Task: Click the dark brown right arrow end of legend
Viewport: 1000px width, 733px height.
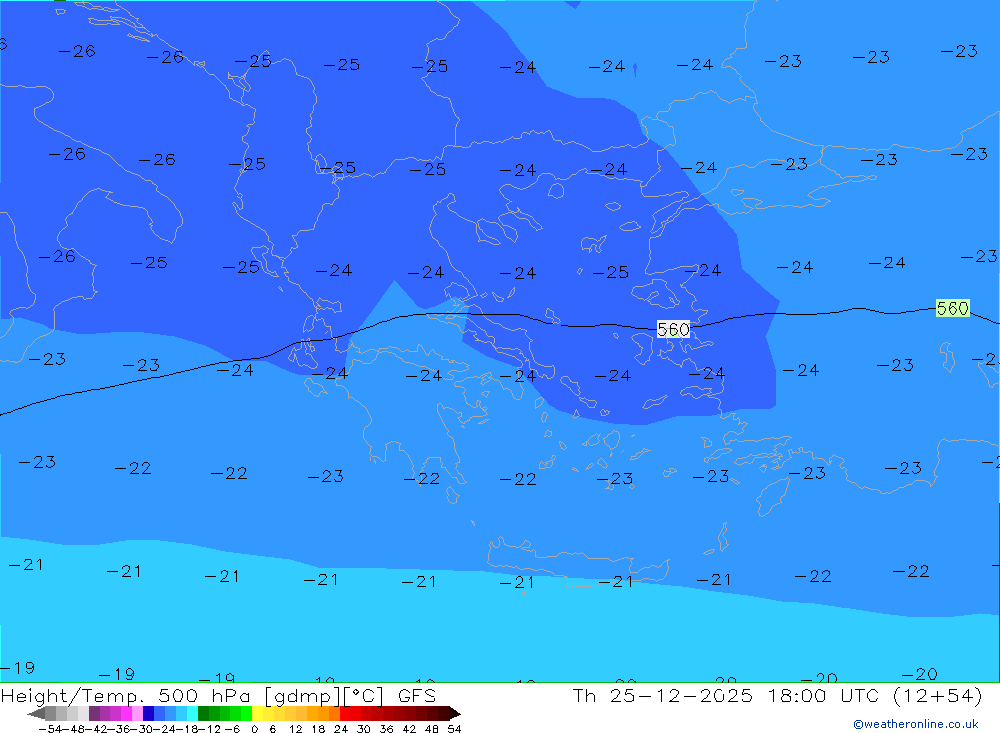Action: [455, 713]
